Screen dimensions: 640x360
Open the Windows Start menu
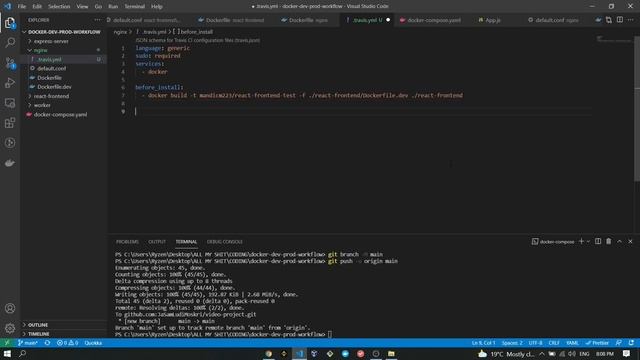point(7,353)
